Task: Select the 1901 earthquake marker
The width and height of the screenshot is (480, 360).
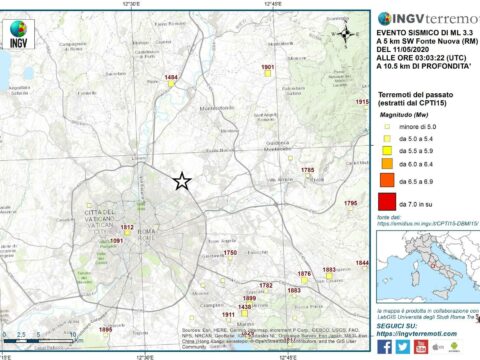Action: tap(267, 73)
